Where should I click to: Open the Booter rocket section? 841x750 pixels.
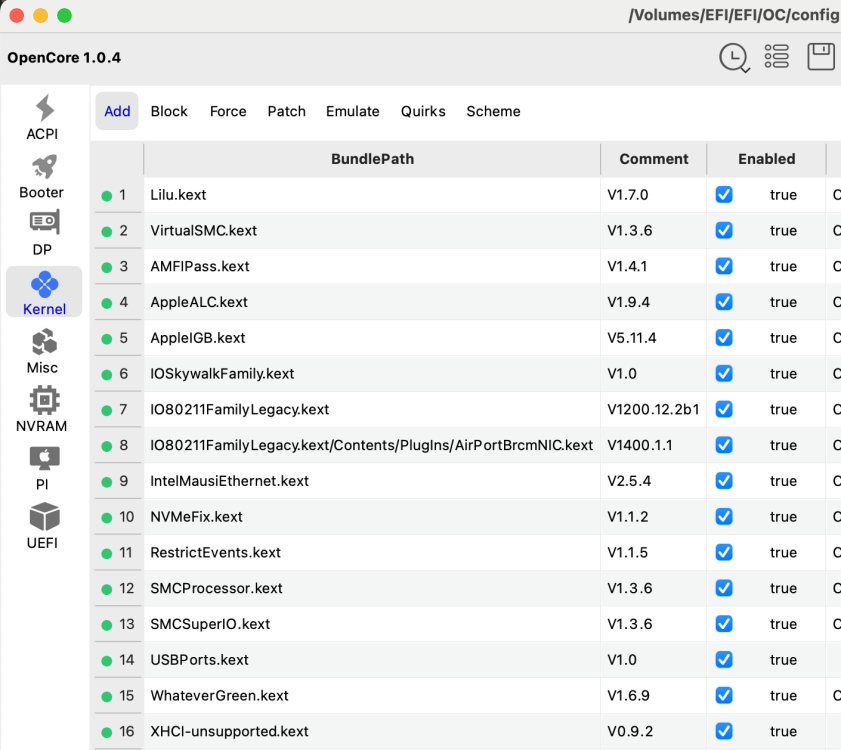click(x=43, y=177)
